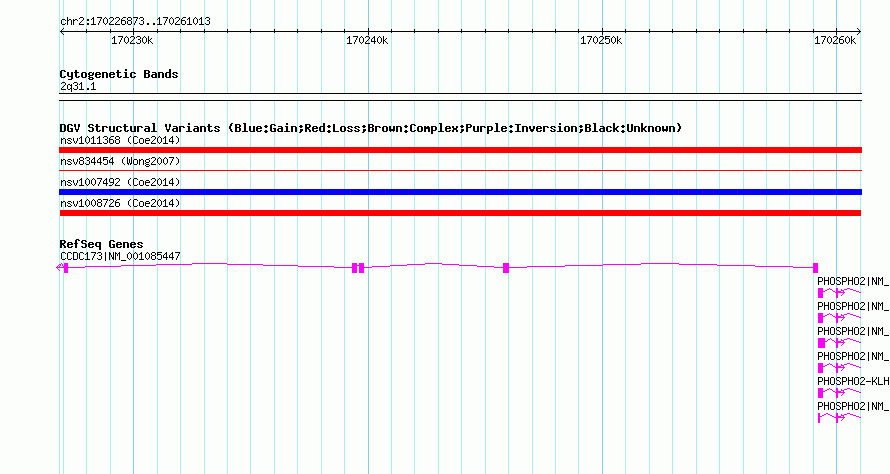Viewport: 890px width, 474px height.
Task: Select the 2q31.1 cytogenetic band bar
Action: point(460,97)
